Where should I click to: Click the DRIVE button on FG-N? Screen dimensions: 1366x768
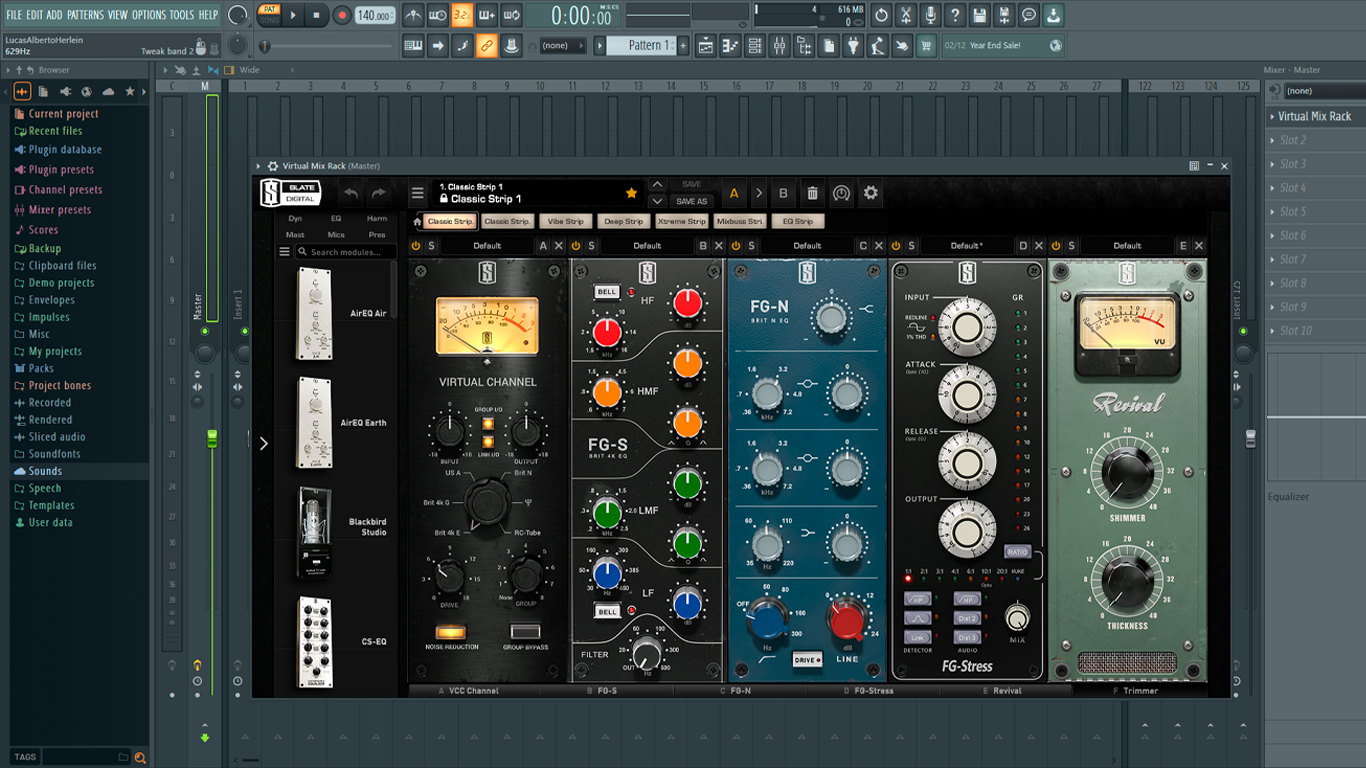tap(807, 660)
